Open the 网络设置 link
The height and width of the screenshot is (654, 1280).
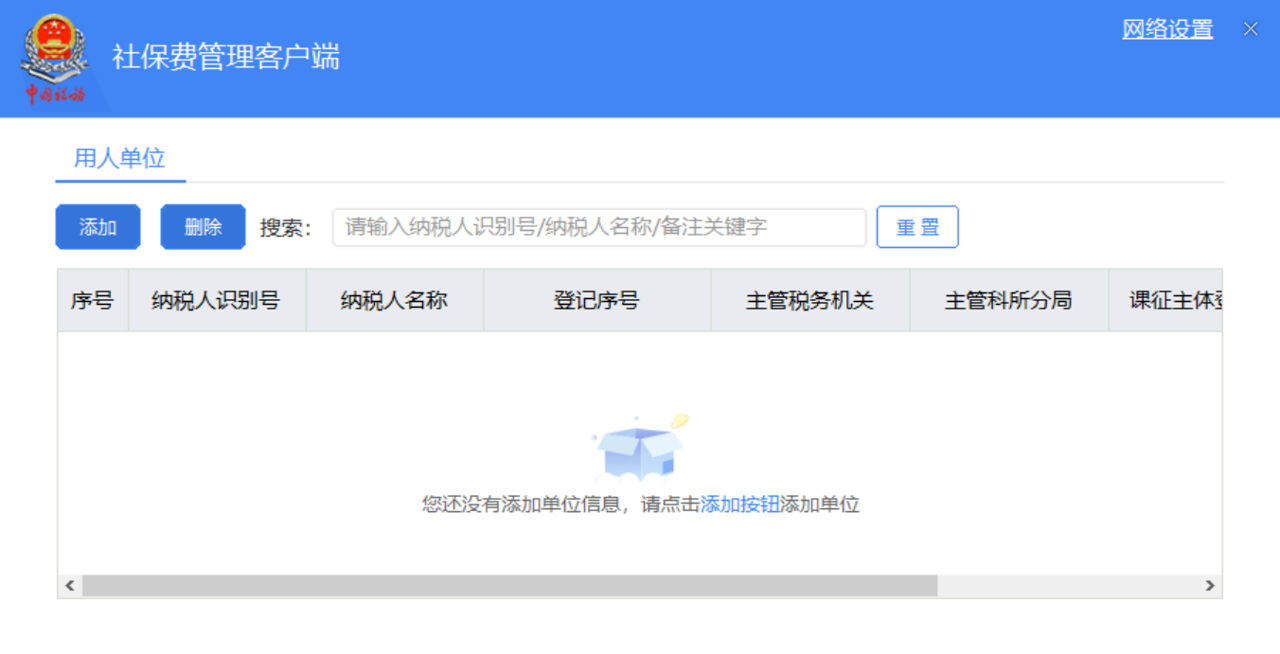coord(1167,29)
